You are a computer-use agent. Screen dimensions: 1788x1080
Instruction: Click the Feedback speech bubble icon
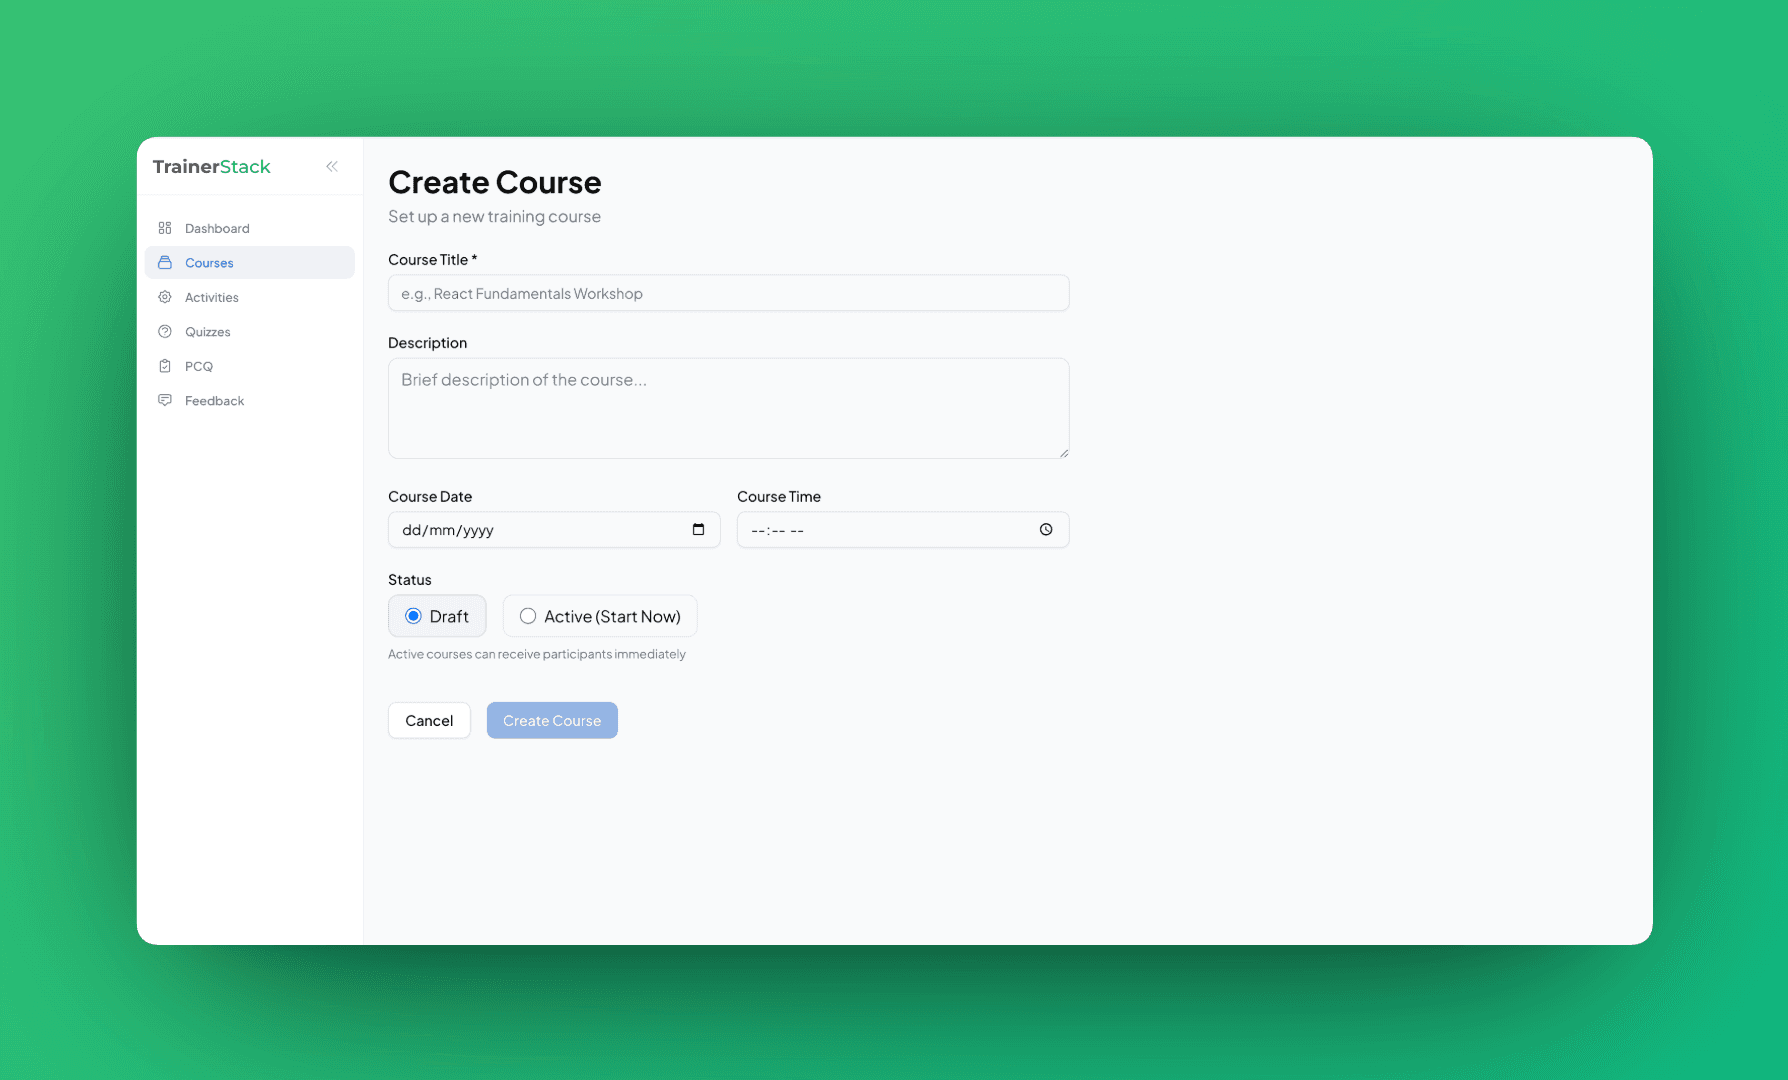(165, 400)
